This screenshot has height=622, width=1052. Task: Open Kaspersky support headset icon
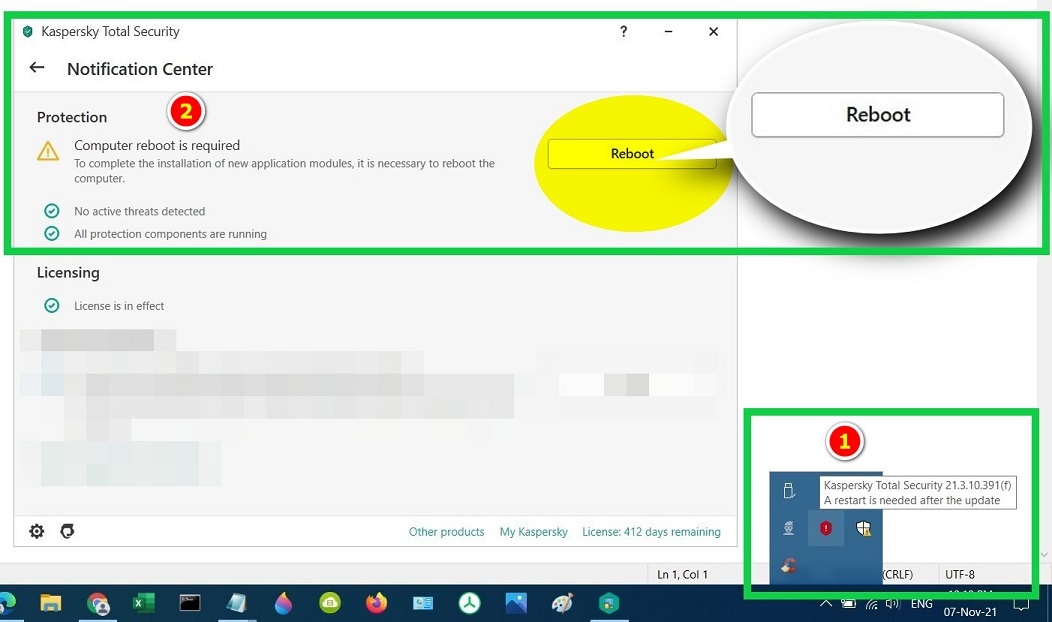tap(67, 531)
